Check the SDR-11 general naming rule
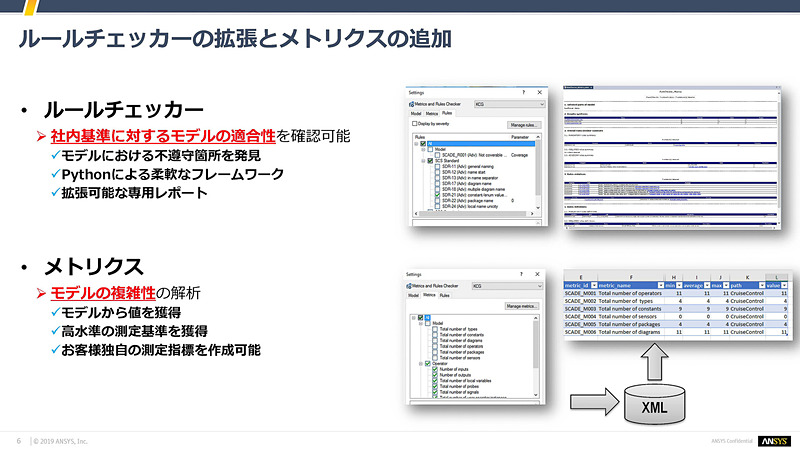The height and width of the screenshot is (450, 800). 437,166
